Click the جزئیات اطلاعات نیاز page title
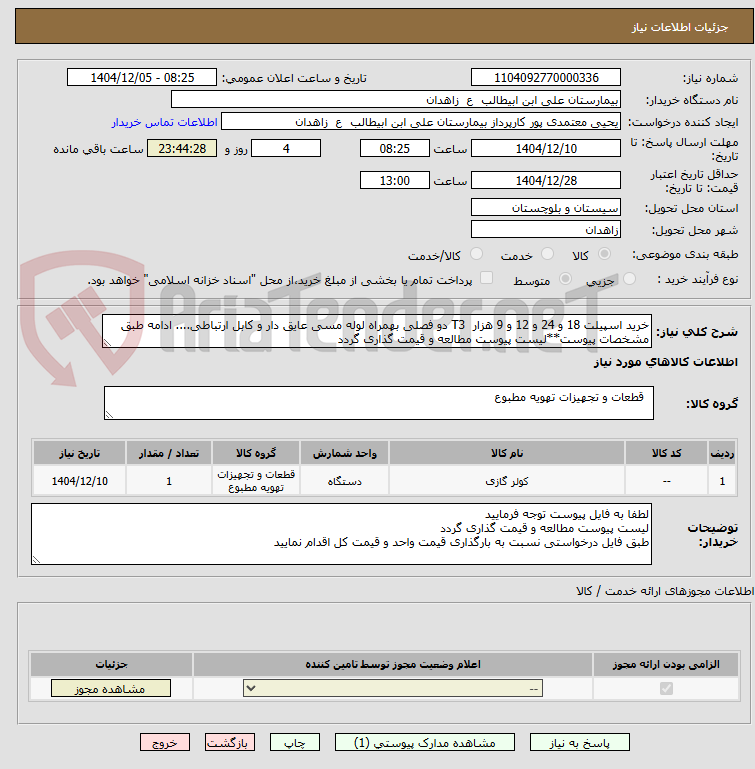The image size is (755, 769). tap(679, 27)
